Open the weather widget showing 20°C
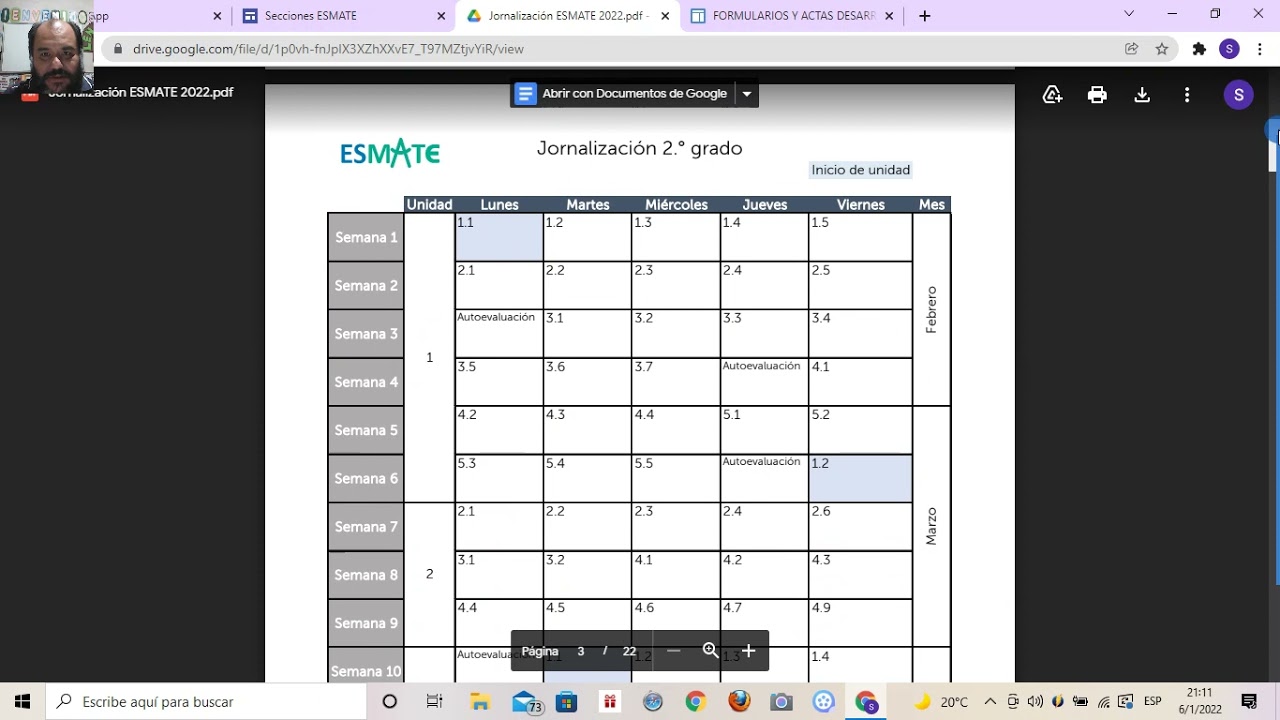Screen dimensions: 1280x720 tap(942, 702)
